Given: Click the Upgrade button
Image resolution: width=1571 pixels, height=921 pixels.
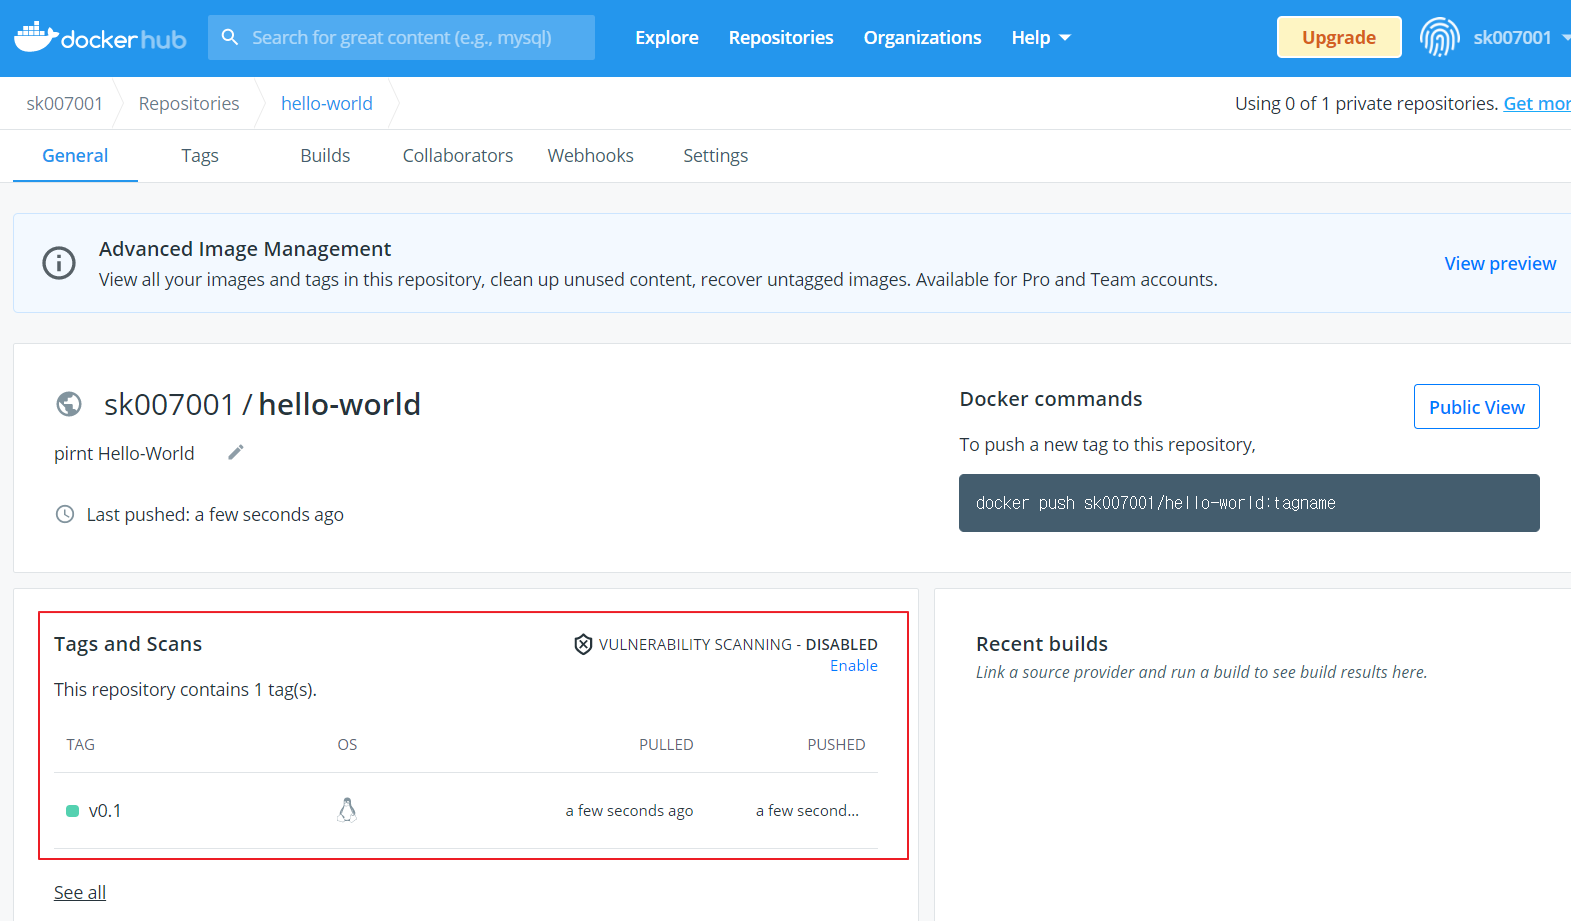Looking at the screenshot, I should [1339, 37].
